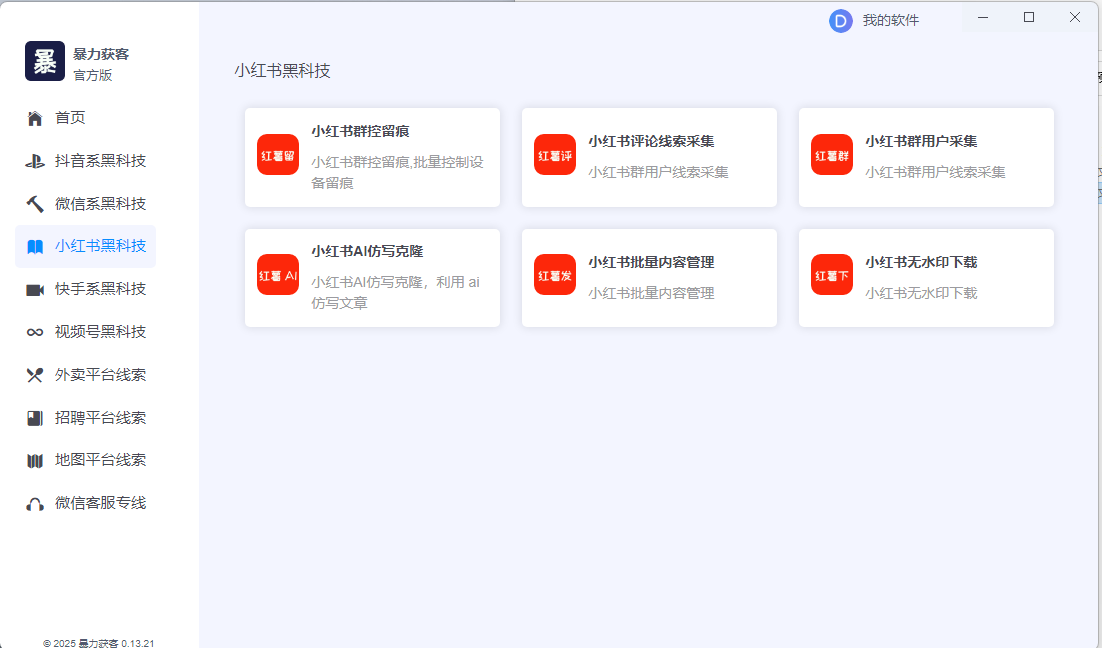This screenshot has height=648, width=1102.
Task: Click the 红薯下 icon for 无水印下载
Action: coord(832,275)
